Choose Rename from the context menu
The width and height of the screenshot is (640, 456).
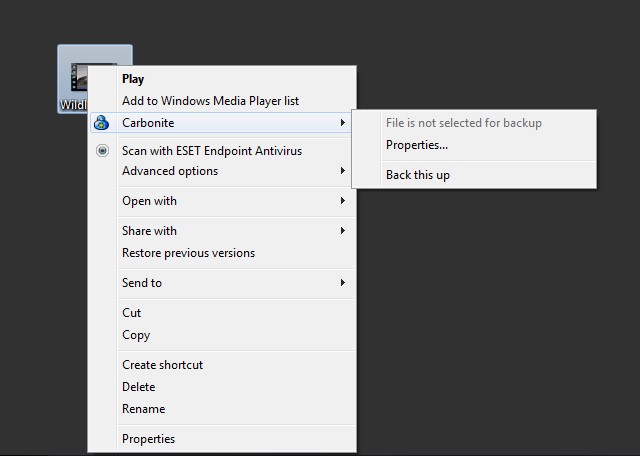click(x=143, y=409)
